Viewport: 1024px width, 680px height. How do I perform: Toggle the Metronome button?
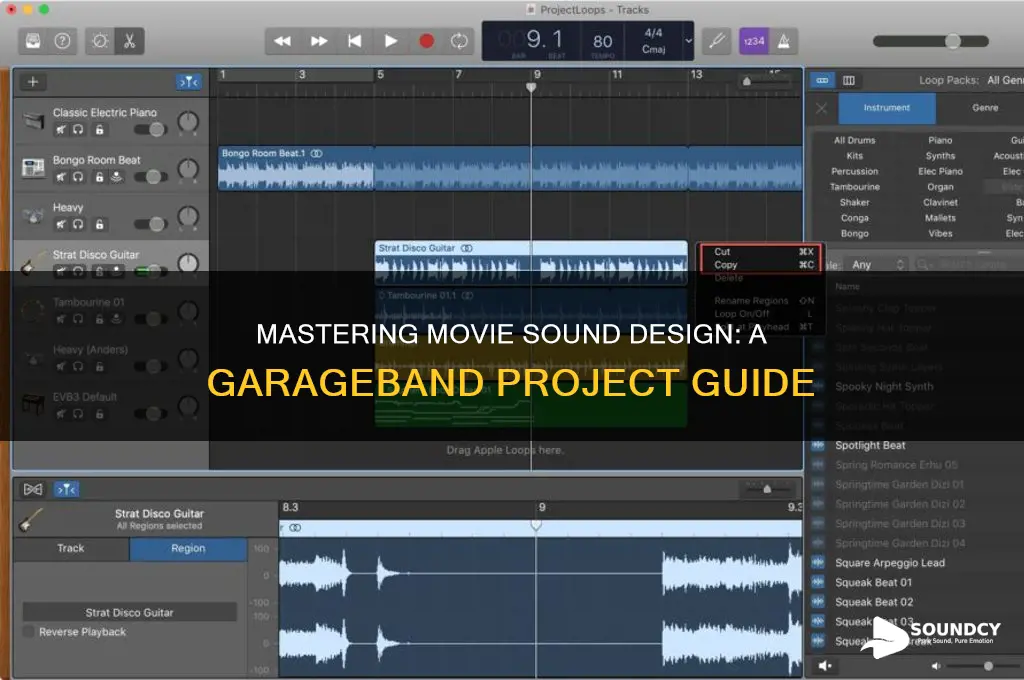(x=784, y=41)
